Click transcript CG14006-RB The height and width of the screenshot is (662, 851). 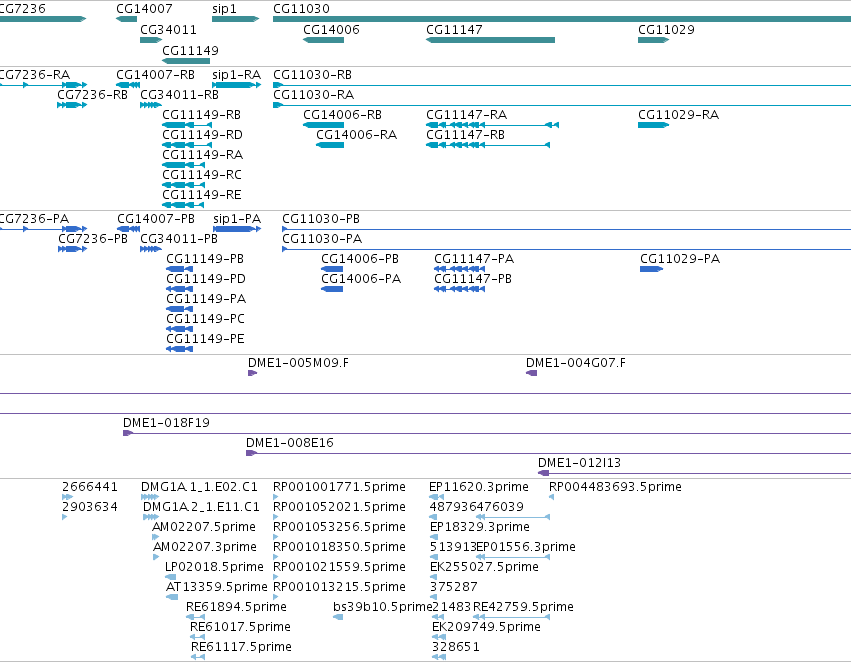323,125
